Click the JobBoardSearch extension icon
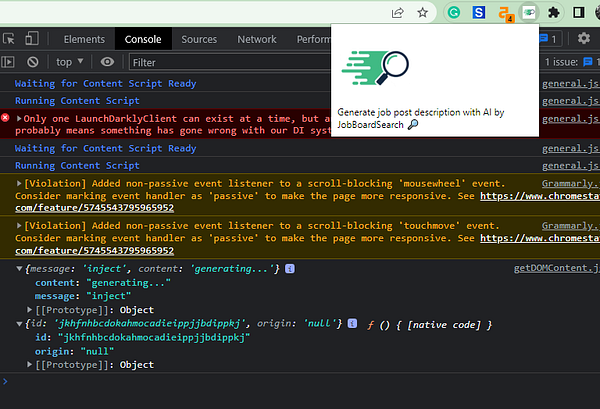This screenshot has height=409, width=600. click(529, 12)
